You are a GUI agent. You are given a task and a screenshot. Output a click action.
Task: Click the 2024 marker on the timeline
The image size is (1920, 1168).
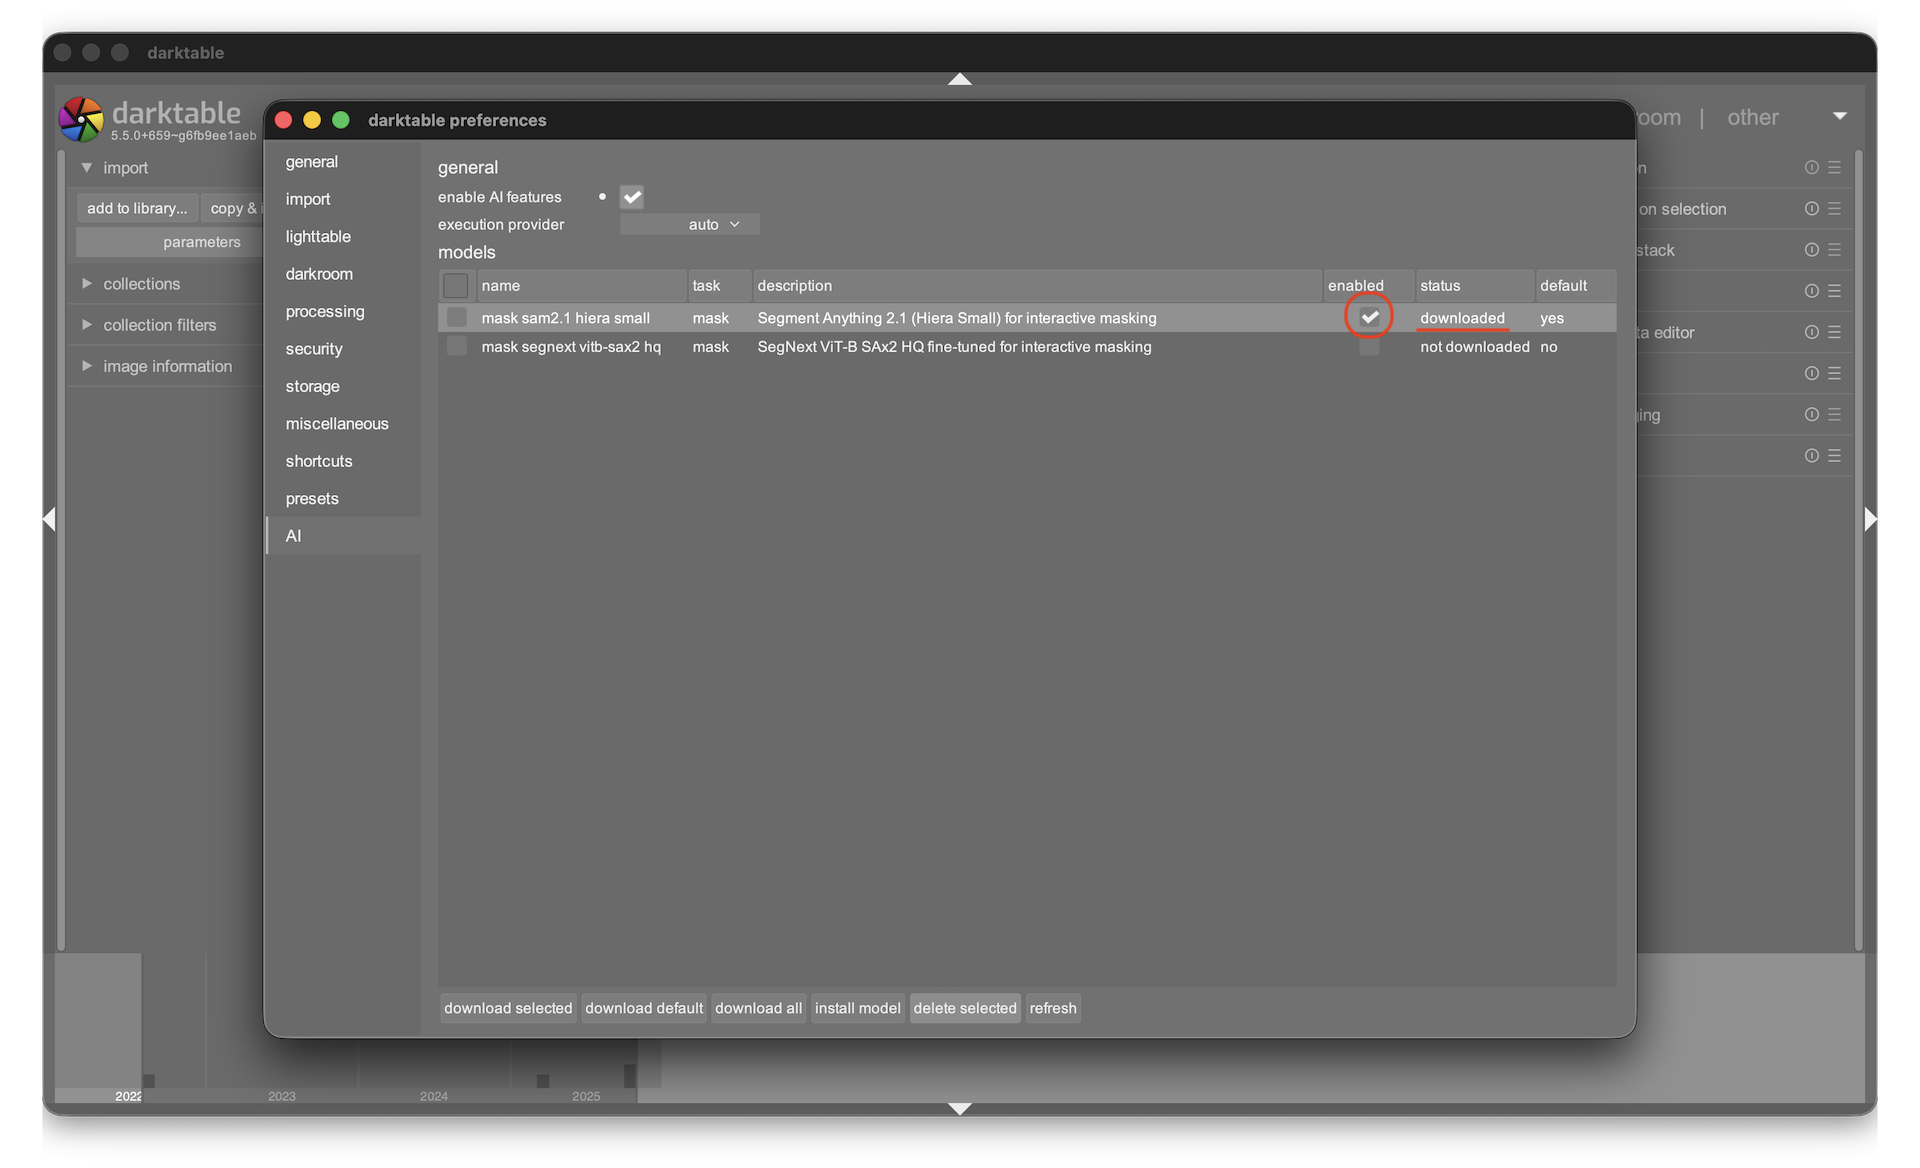pos(434,1096)
